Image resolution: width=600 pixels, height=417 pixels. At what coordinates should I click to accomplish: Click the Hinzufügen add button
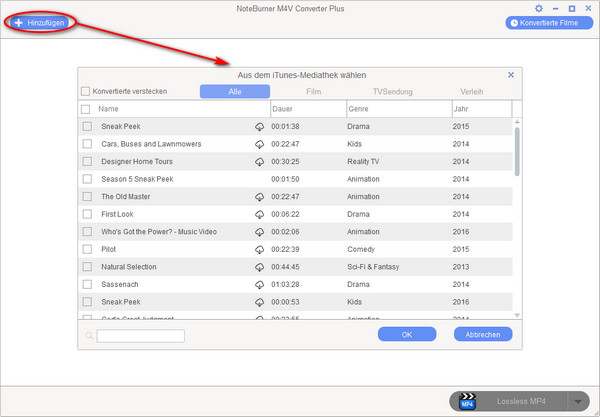pyautogui.click(x=39, y=23)
